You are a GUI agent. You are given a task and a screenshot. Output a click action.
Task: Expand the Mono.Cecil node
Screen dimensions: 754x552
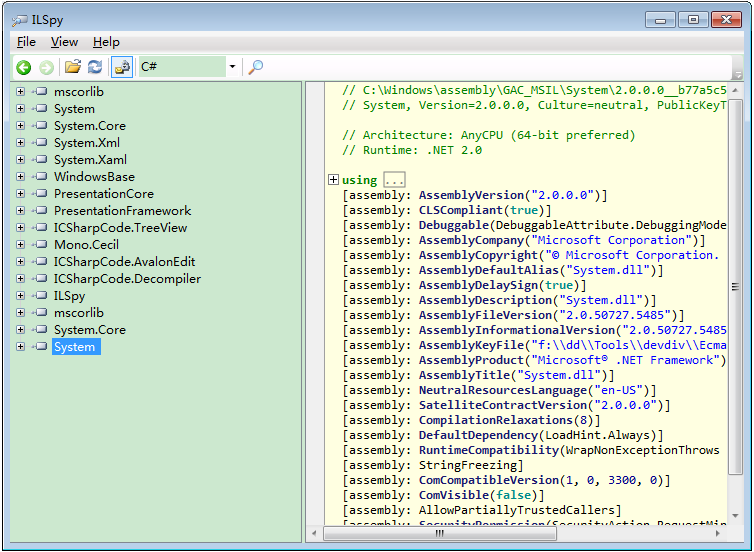point(20,244)
